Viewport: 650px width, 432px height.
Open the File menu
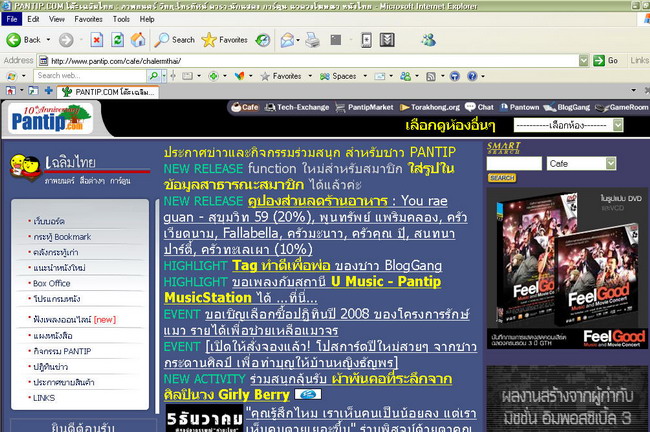click(12, 19)
